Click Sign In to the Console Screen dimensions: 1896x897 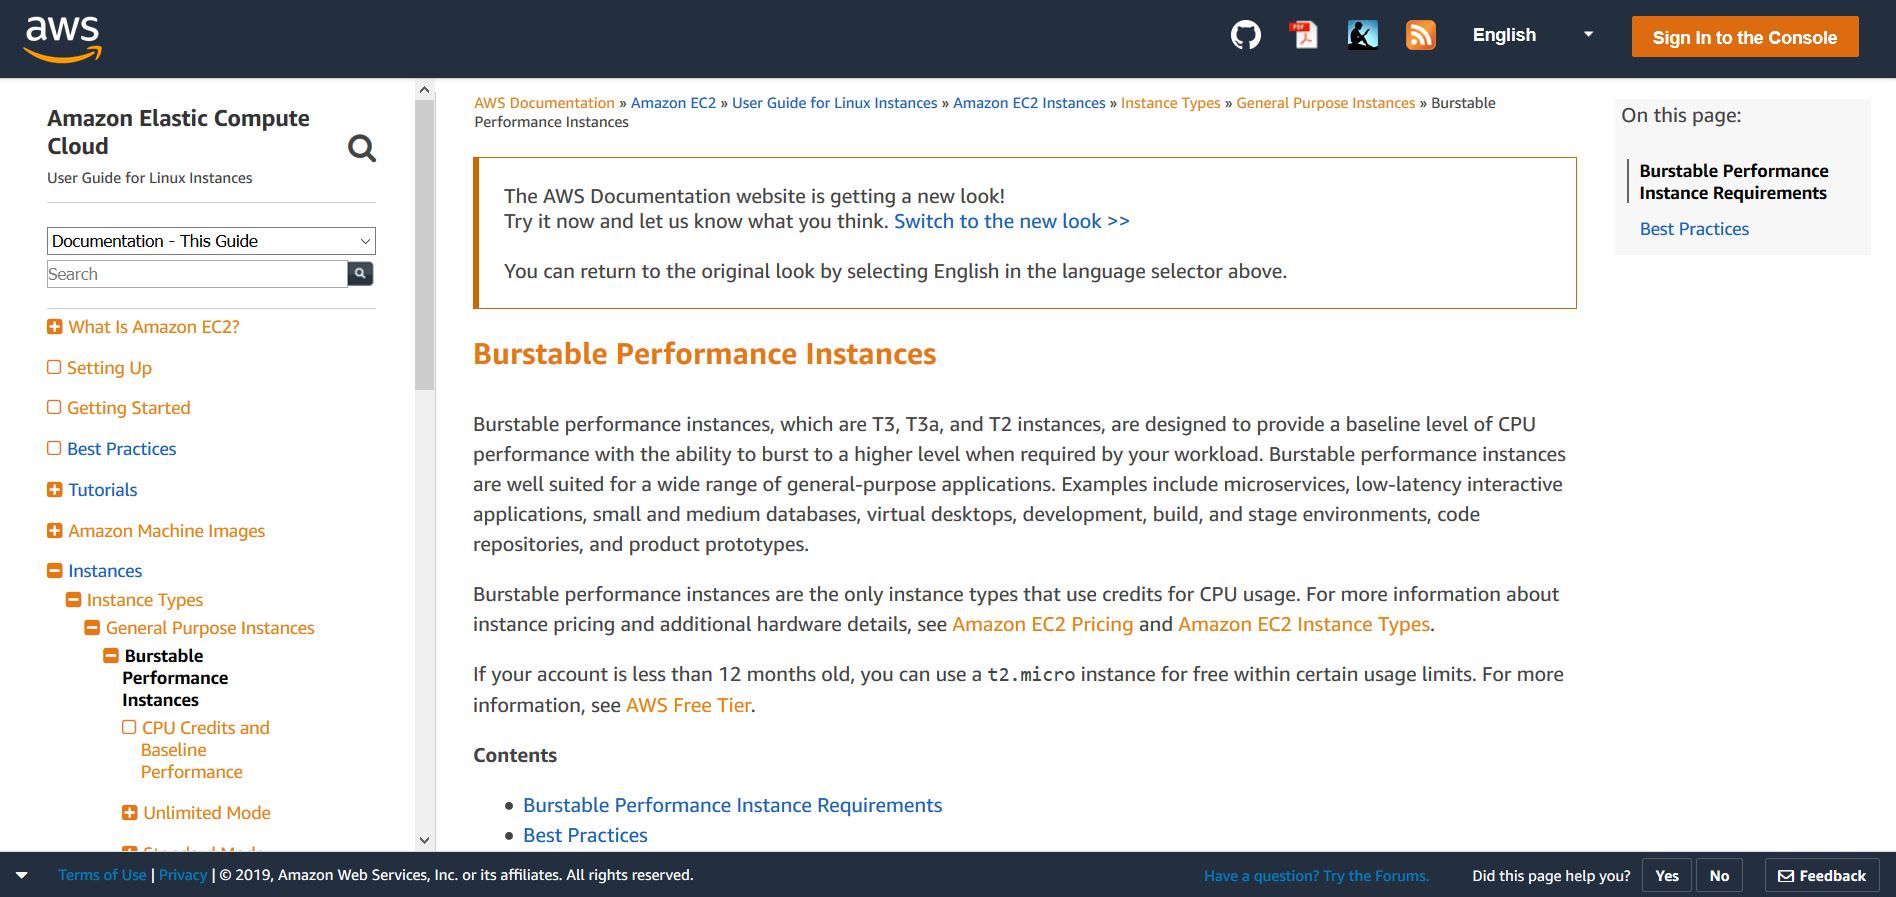1745,37
